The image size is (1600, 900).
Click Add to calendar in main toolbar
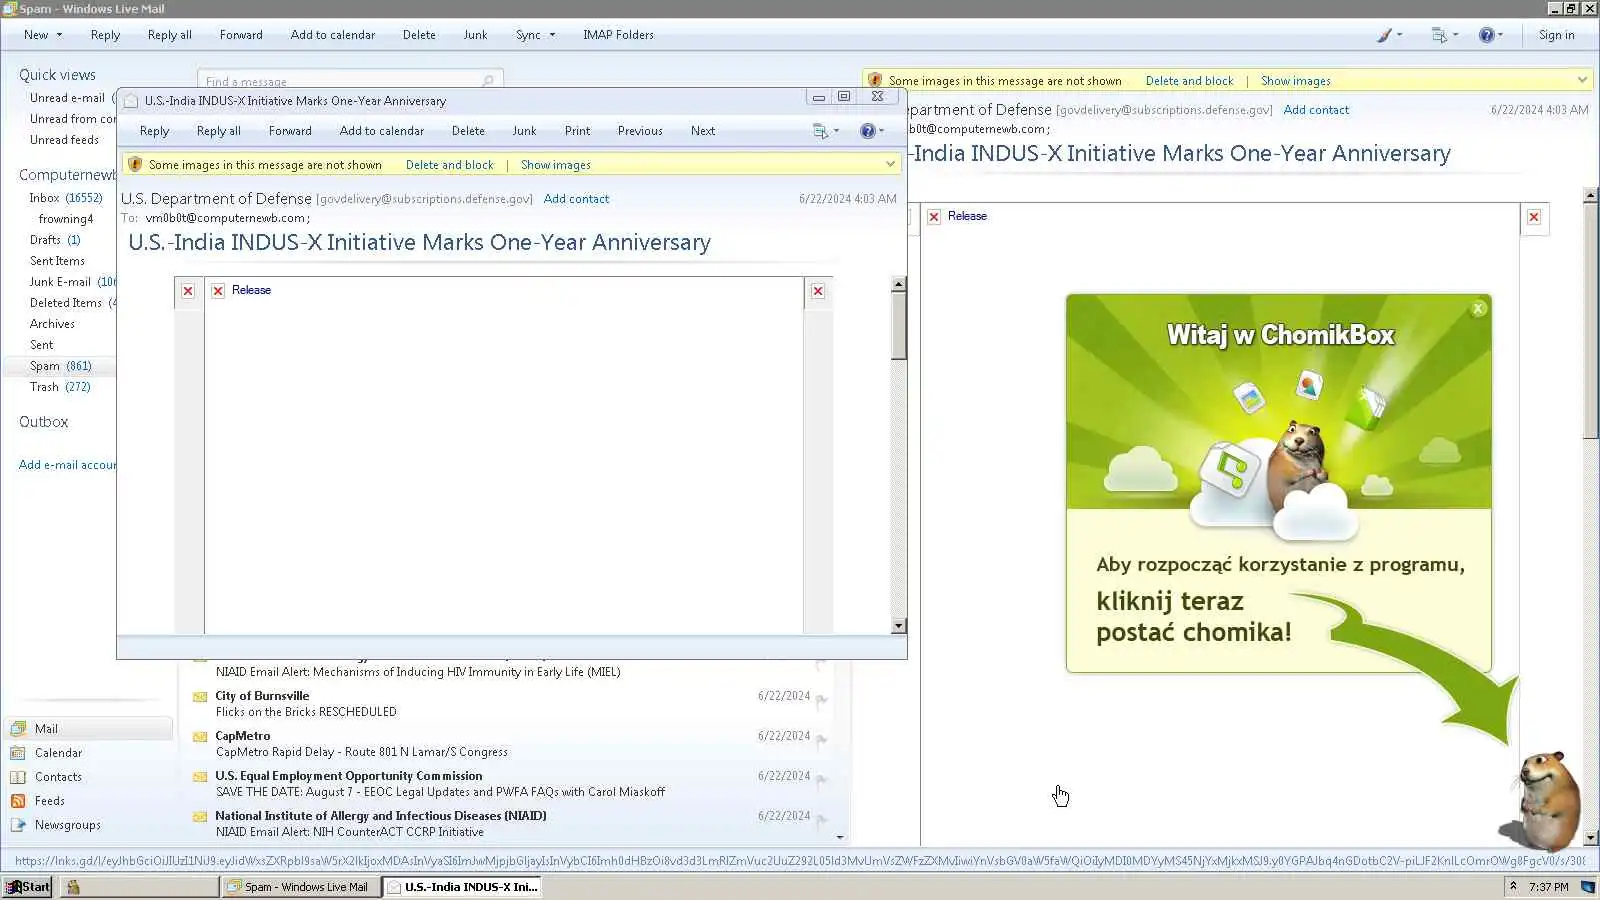(x=333, y=35)
